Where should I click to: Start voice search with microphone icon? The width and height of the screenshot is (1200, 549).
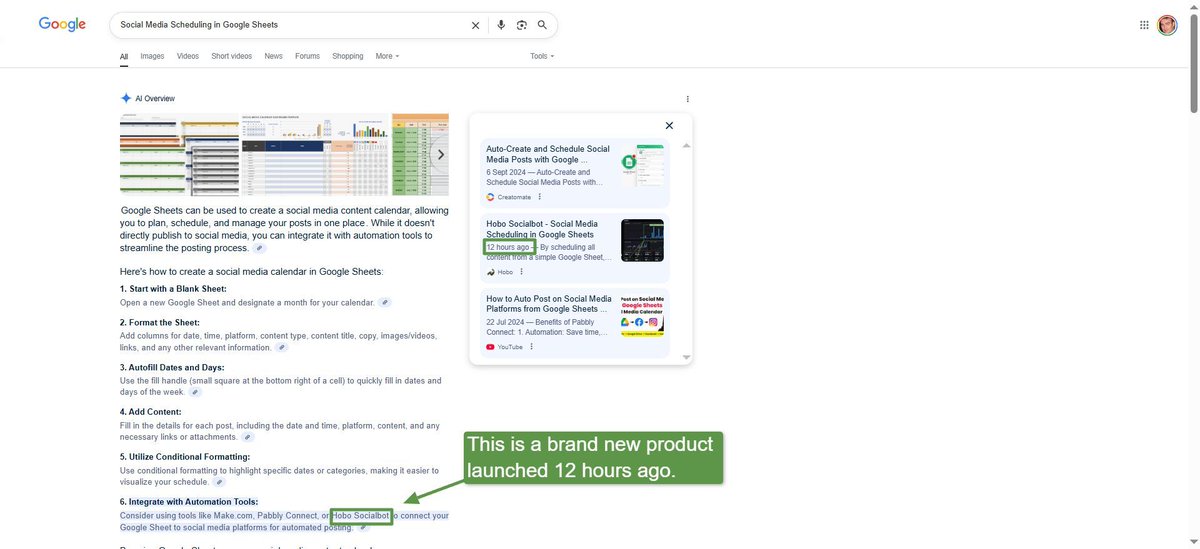coord(501,25)
